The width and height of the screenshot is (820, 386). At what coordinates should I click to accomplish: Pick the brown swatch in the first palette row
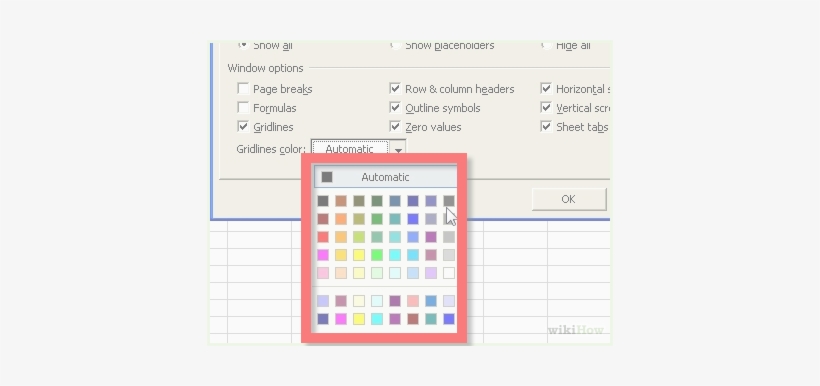tap(341, 201)
